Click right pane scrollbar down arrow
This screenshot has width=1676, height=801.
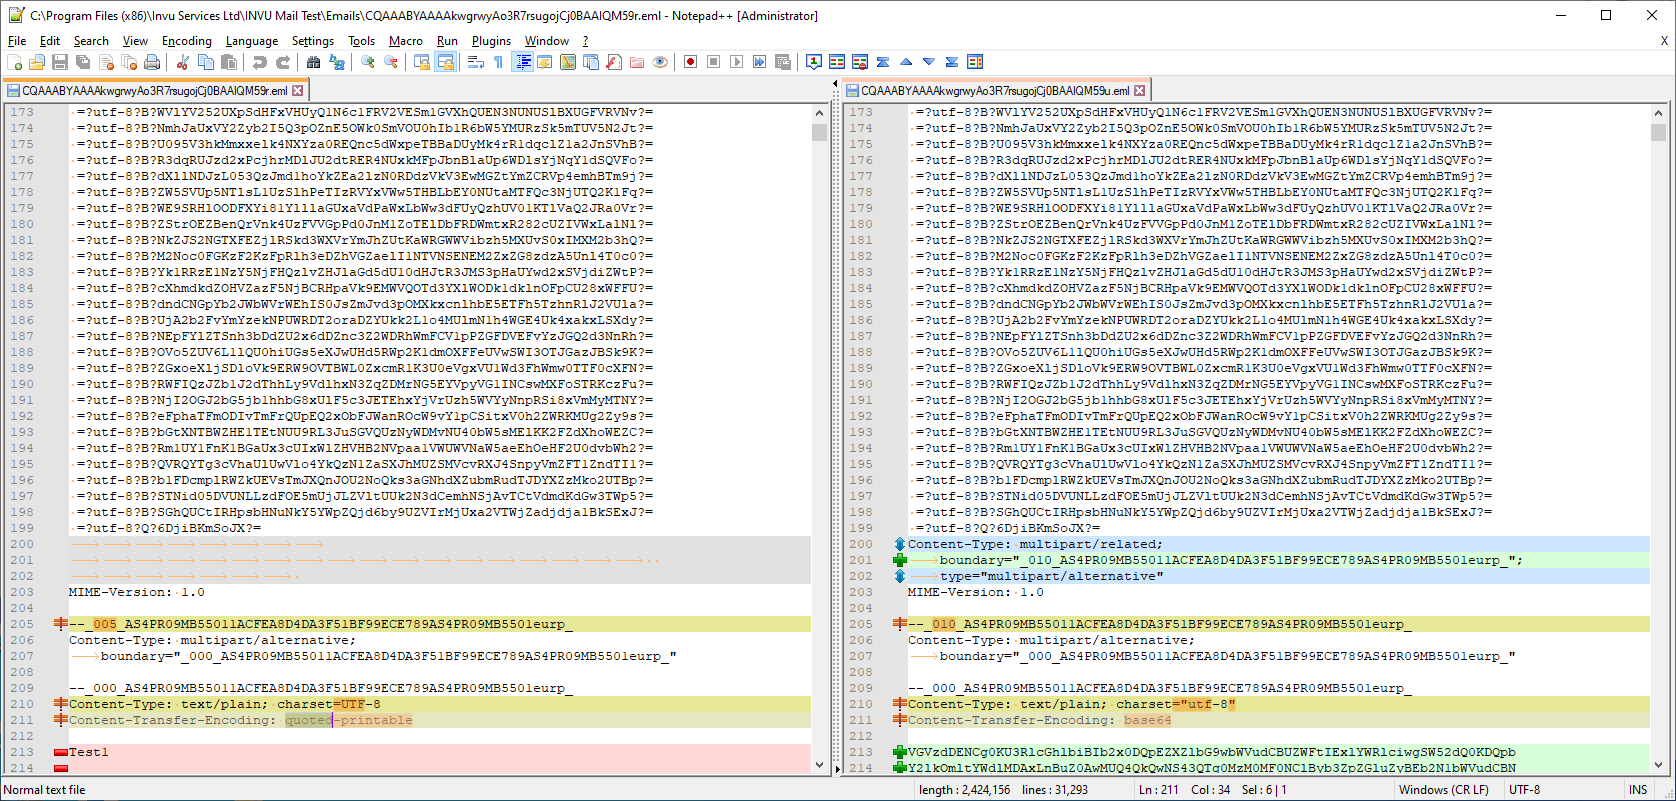point(1659,765)
